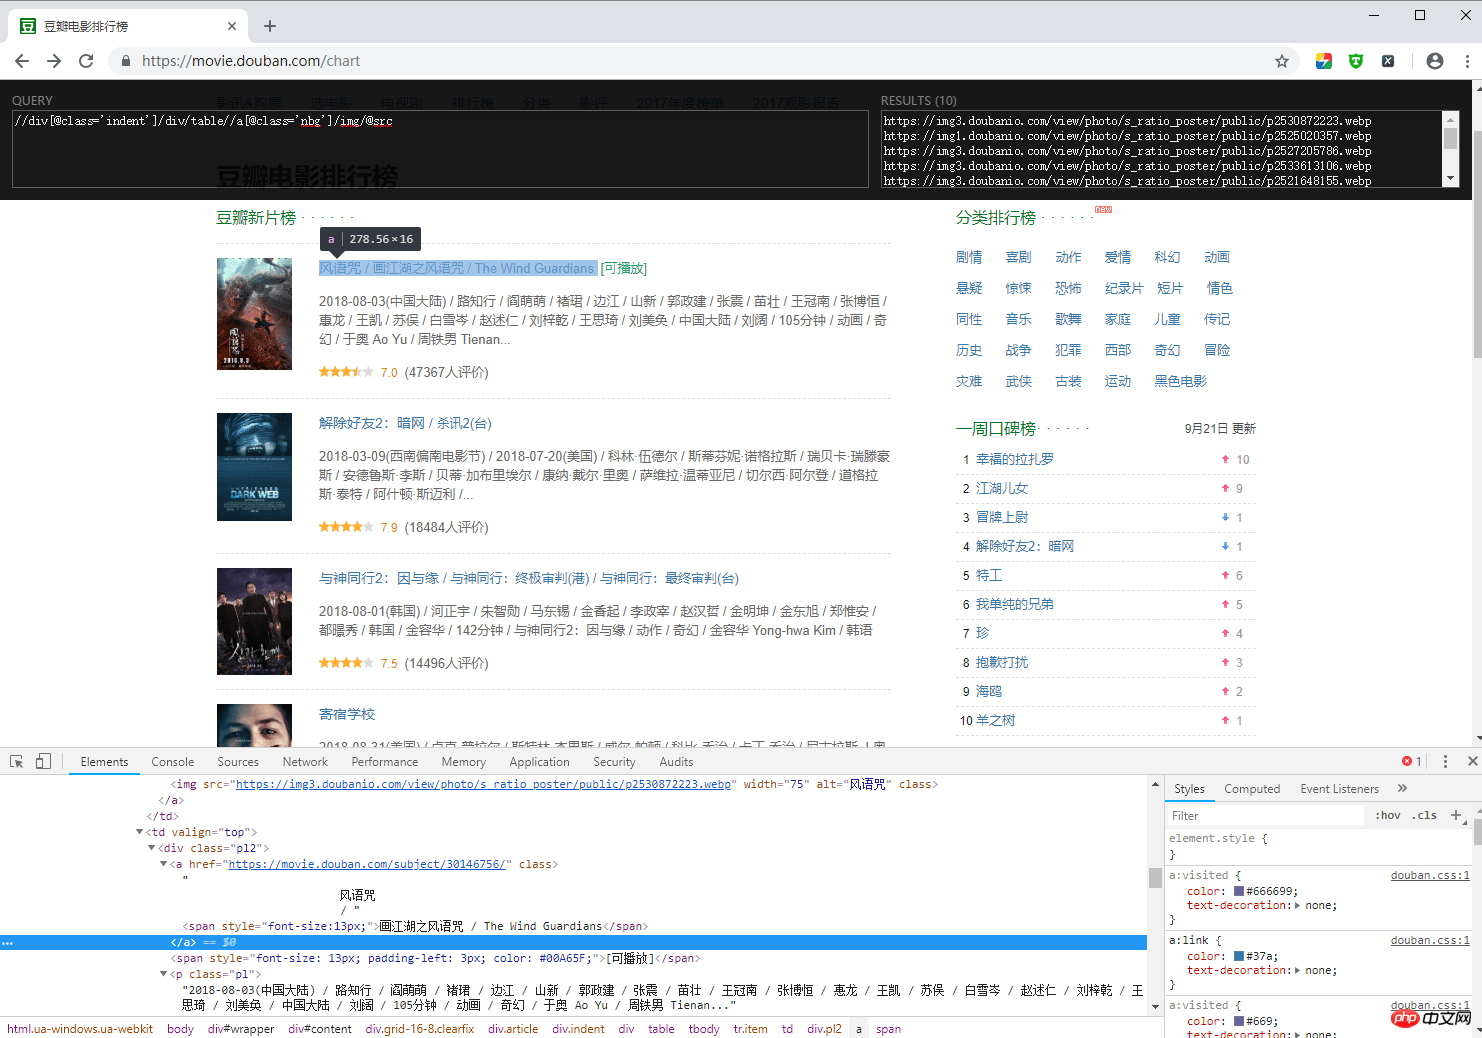Click the address bar URL
This screenshot has height=1038, width=1482.
click(251, 61)
